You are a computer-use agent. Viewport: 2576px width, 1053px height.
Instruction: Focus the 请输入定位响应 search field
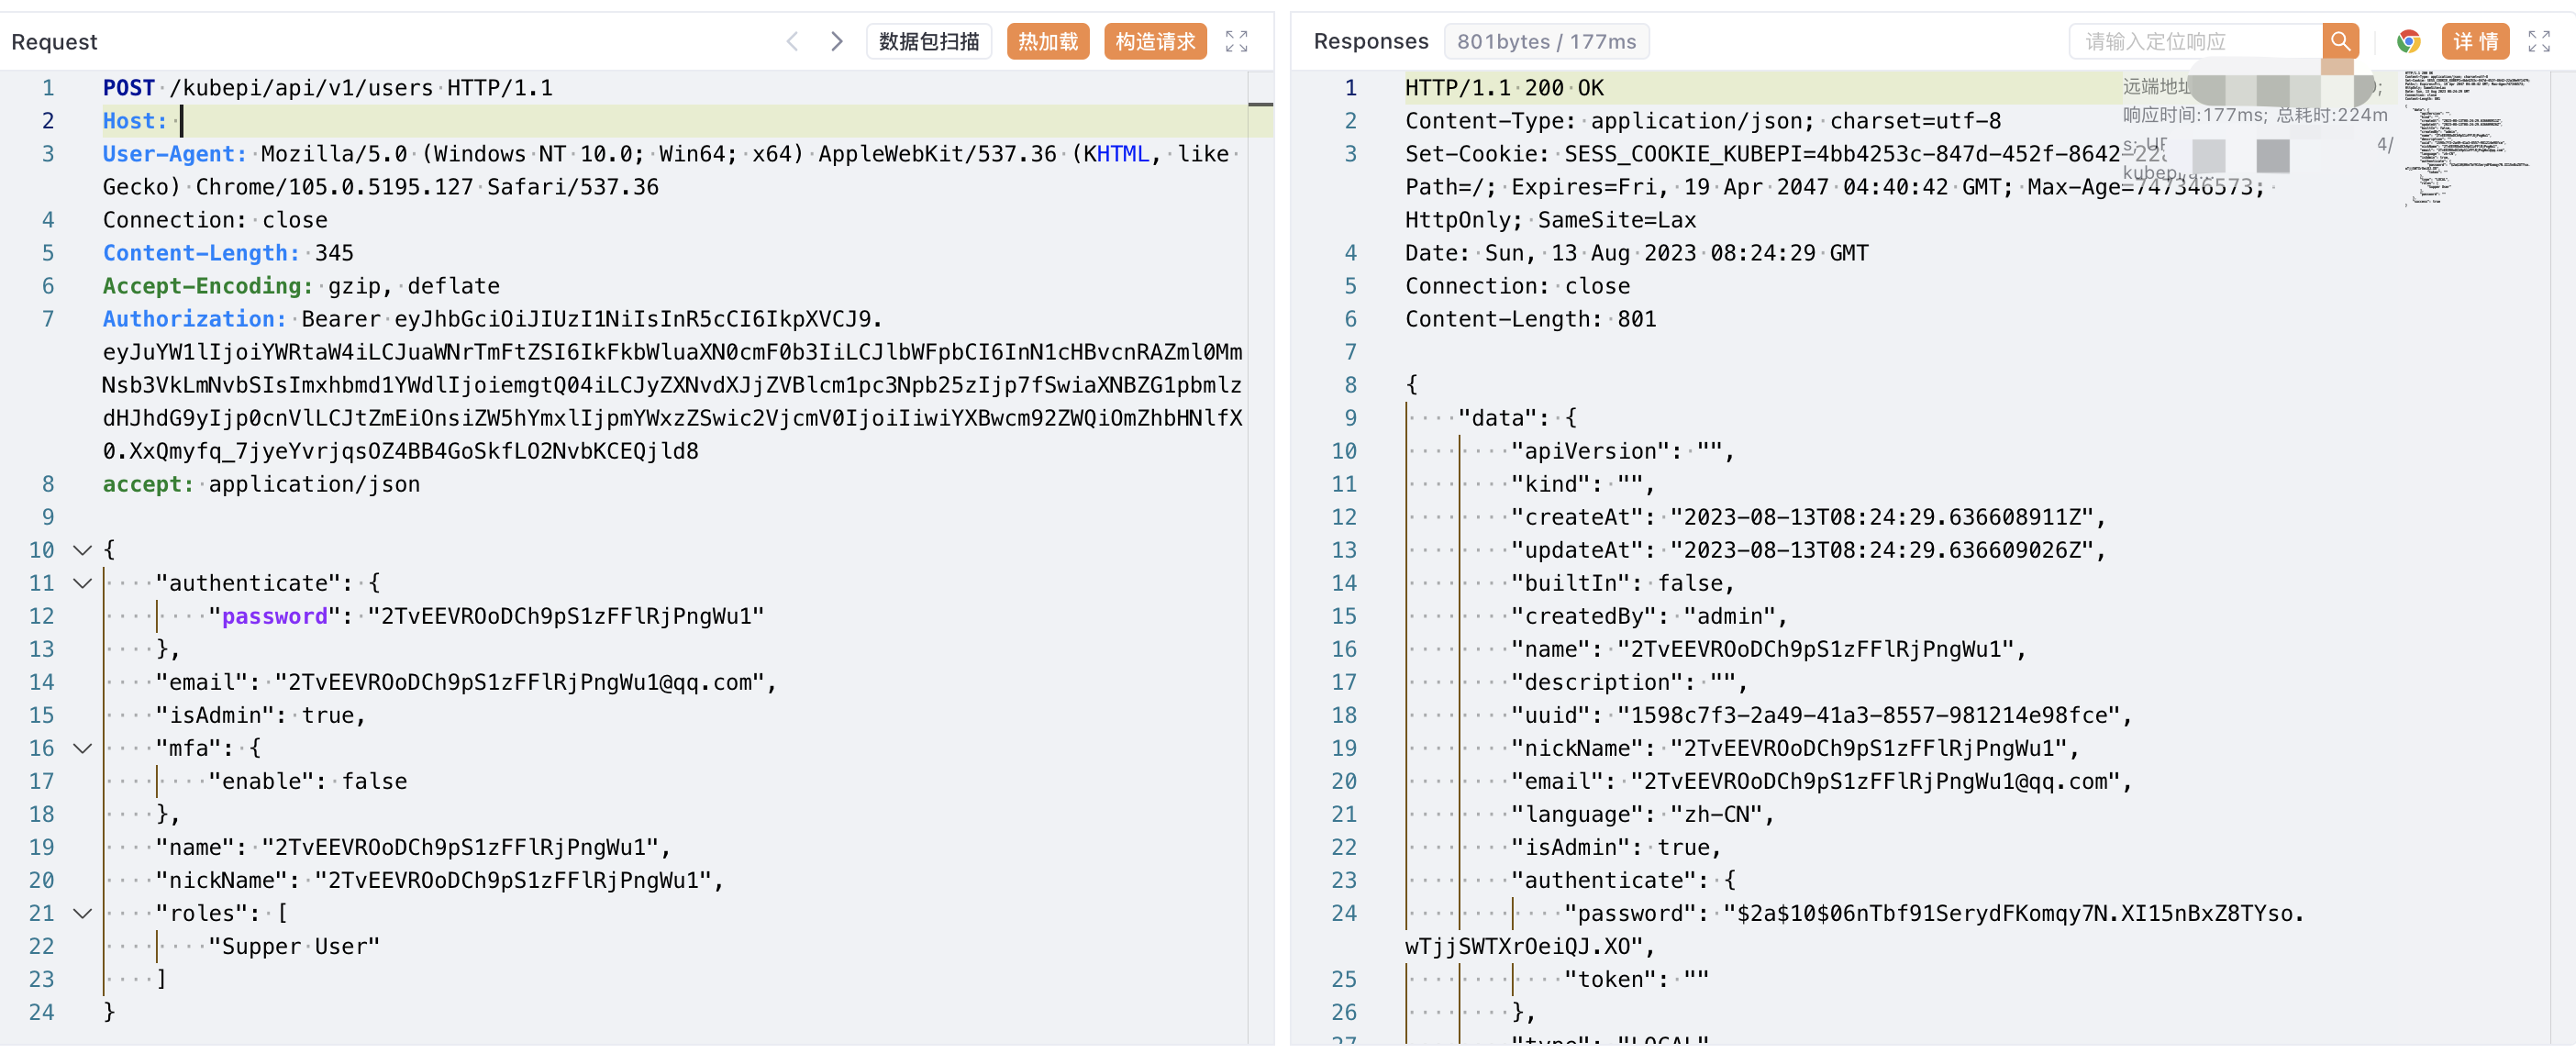tap(2195, 41)
